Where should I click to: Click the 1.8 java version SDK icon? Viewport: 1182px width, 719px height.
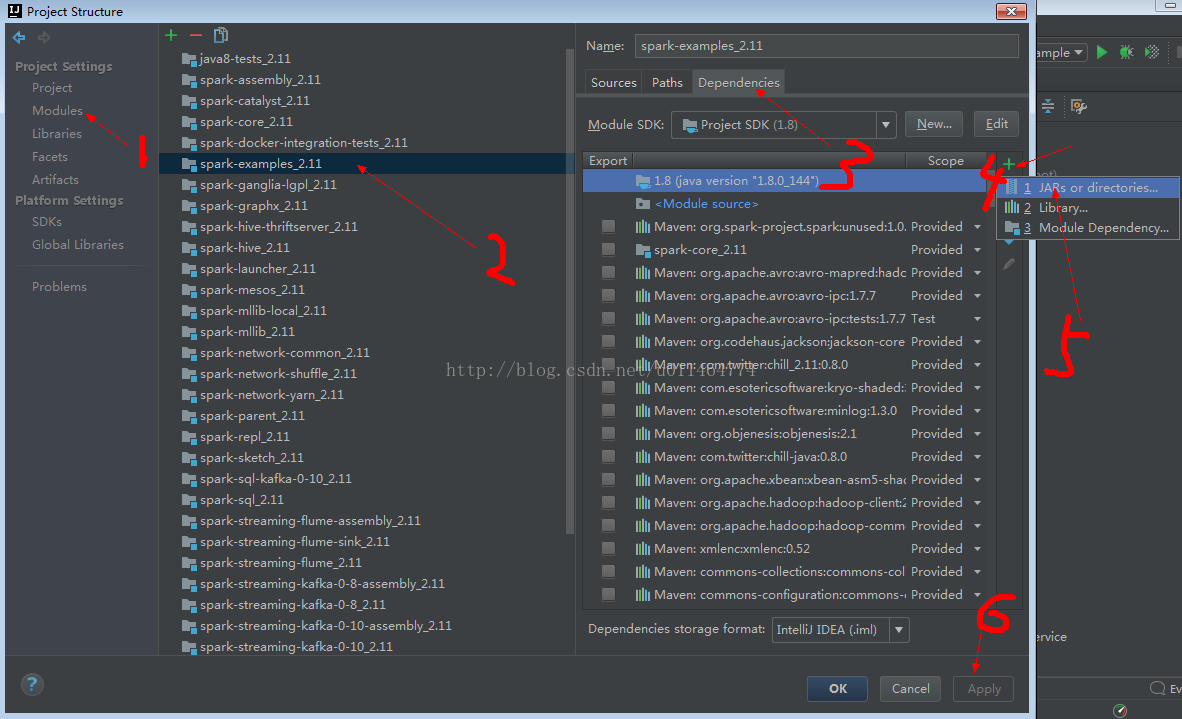click(642, 181)
